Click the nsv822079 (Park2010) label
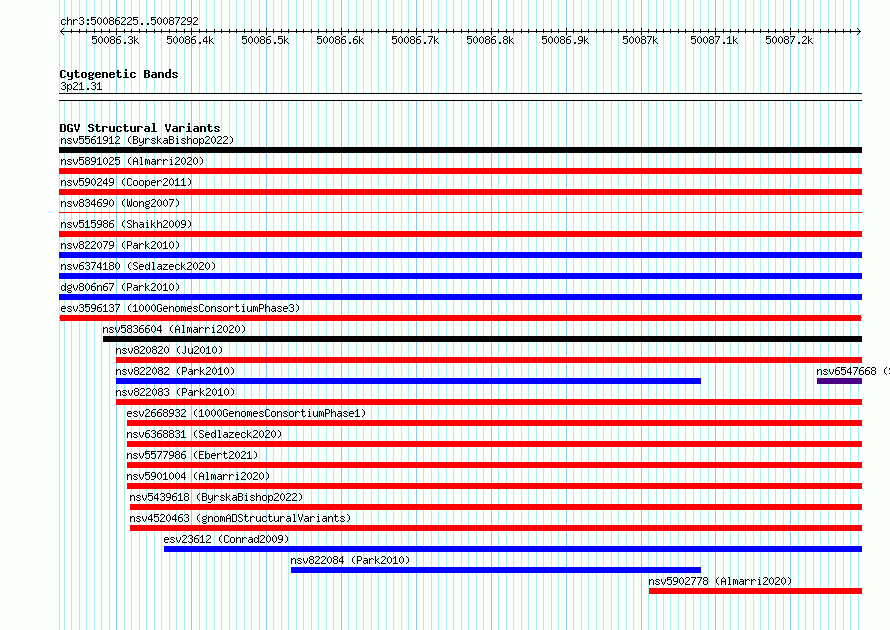This screenshot has width=890, height=630. click(120, 245)
